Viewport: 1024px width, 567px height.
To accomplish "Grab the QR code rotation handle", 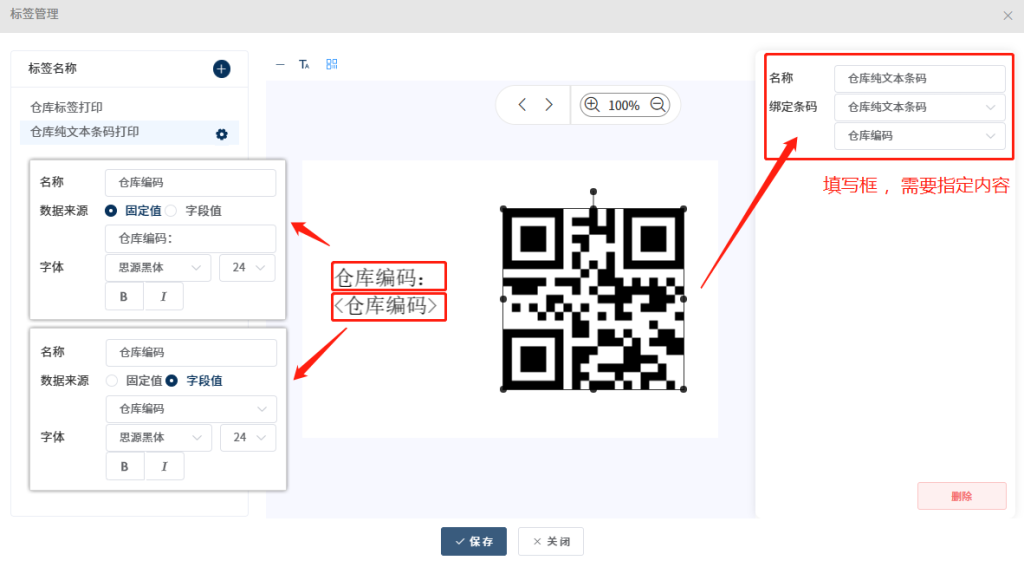I will click(x=593, y=192).
